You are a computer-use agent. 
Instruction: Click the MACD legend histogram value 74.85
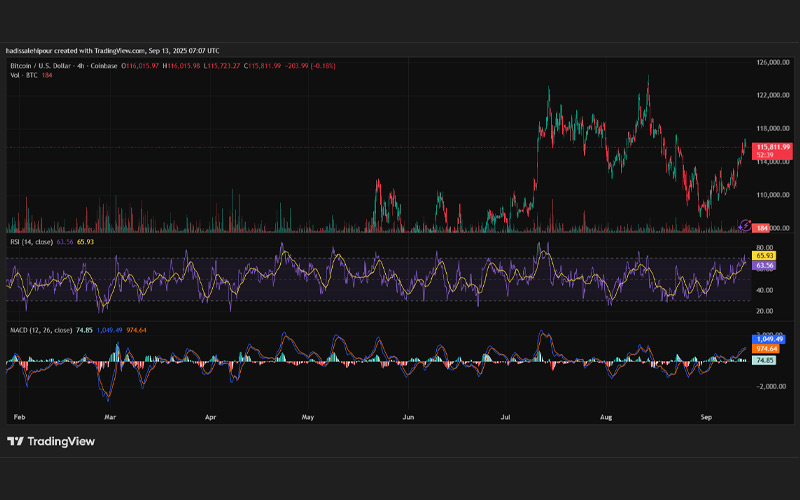point(84,330)
